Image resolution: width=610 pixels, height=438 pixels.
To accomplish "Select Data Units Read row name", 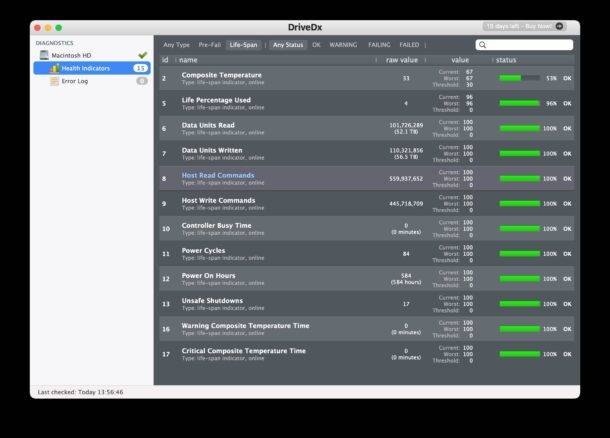I will coord(208,125).
